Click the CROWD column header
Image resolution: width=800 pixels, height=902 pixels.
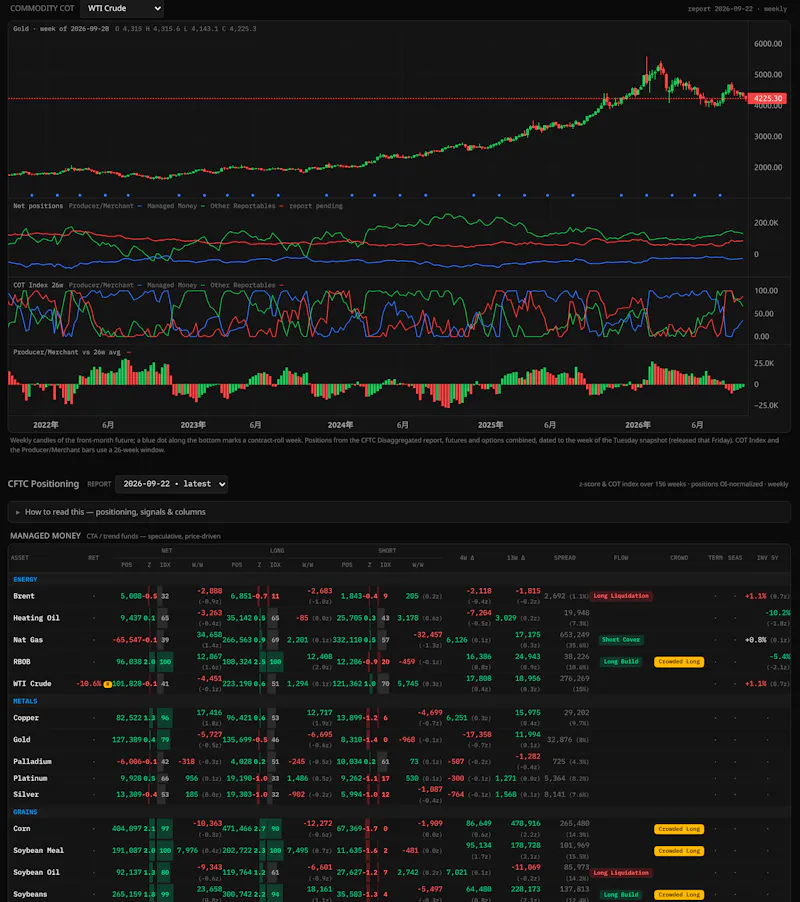[x=679, y=557]
